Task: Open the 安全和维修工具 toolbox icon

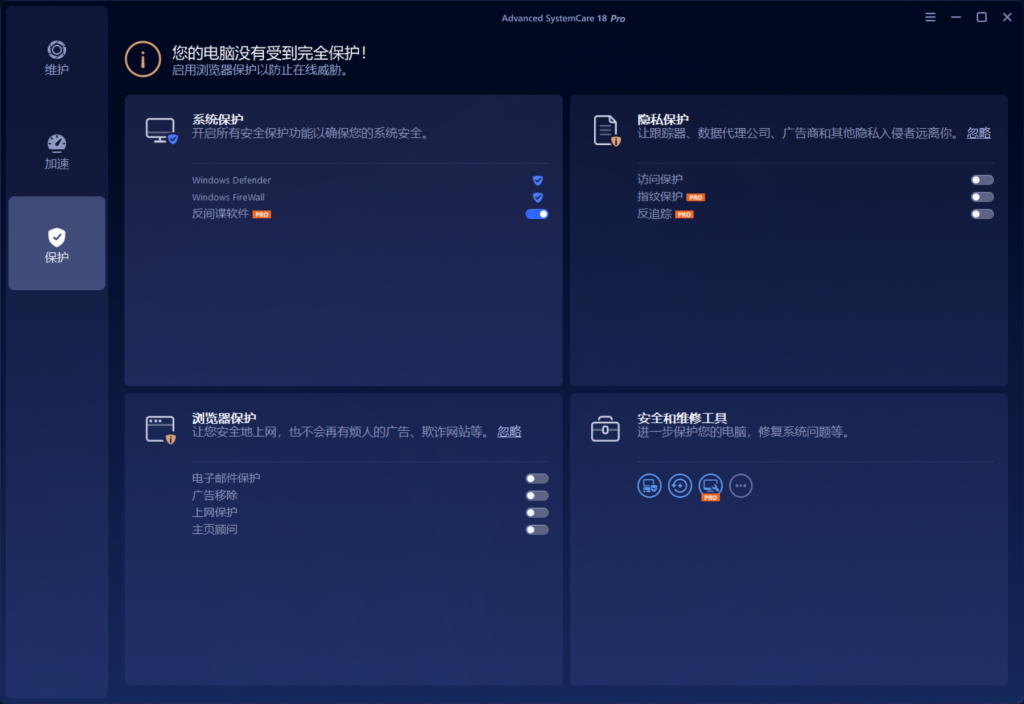Action: [605, 428]
